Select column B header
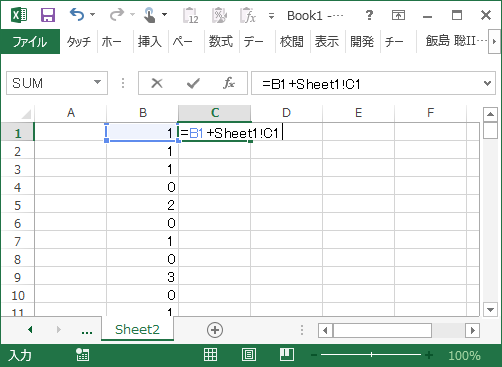 click(x=143, y=113)
